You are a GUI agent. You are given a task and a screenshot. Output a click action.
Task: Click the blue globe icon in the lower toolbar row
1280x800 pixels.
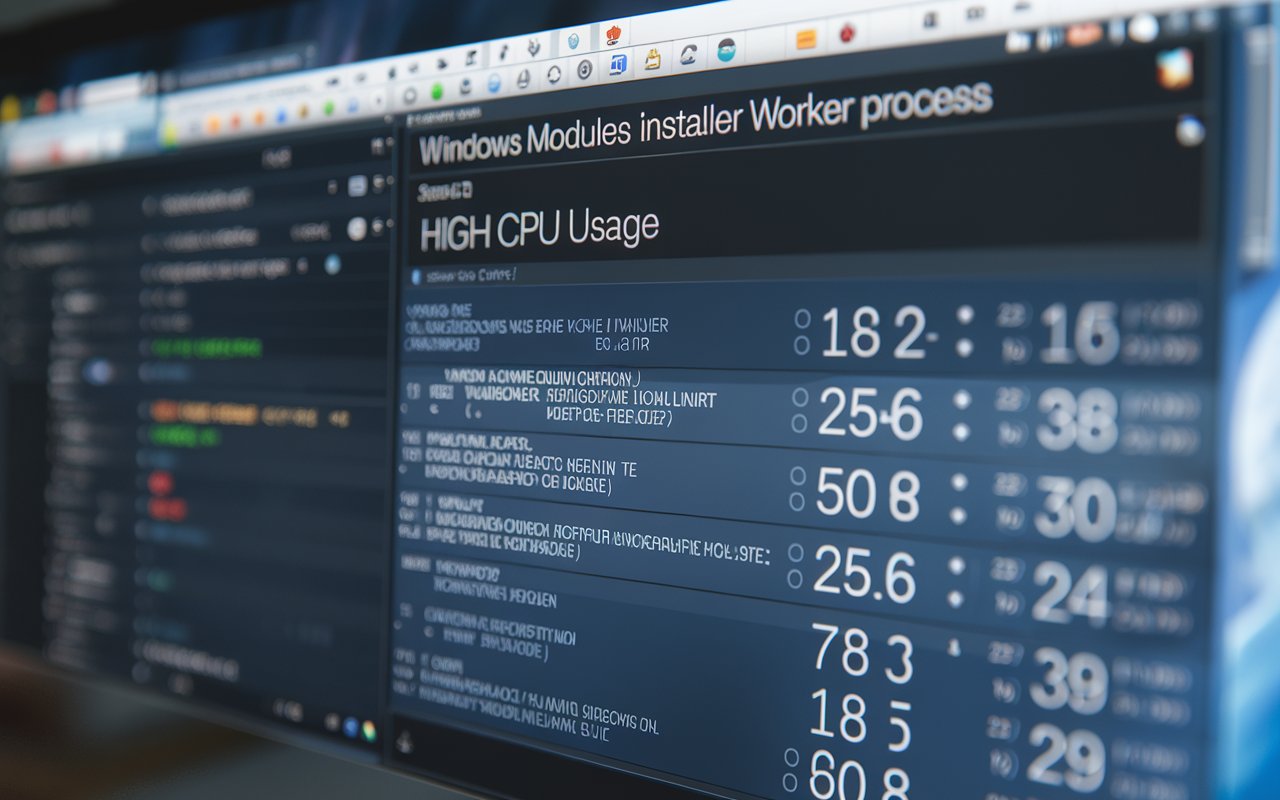(496, 84)
